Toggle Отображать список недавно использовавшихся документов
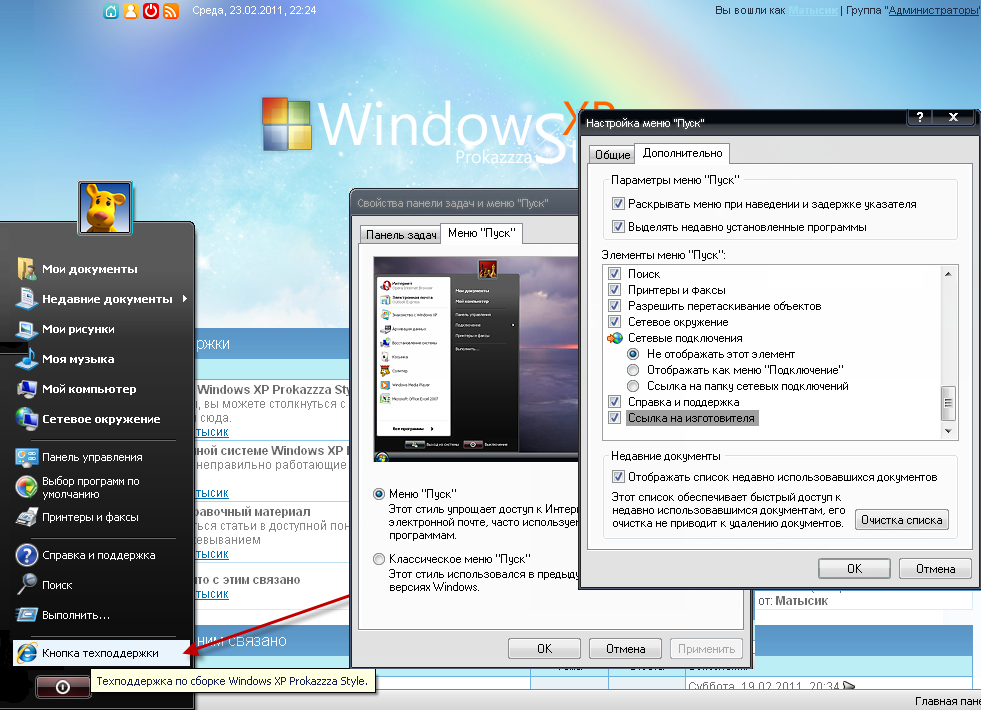 coord(618,477)
